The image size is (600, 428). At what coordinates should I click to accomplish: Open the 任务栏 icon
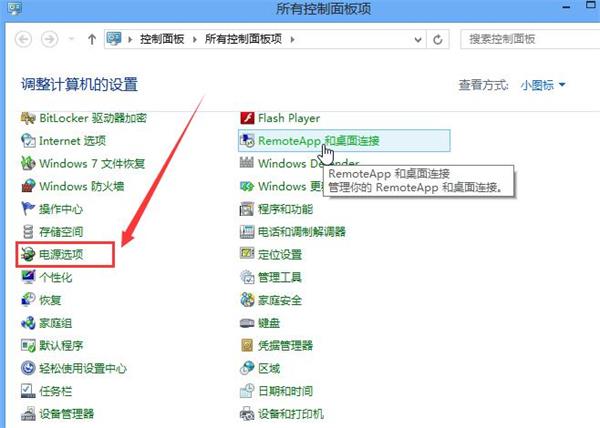[28, 391]
